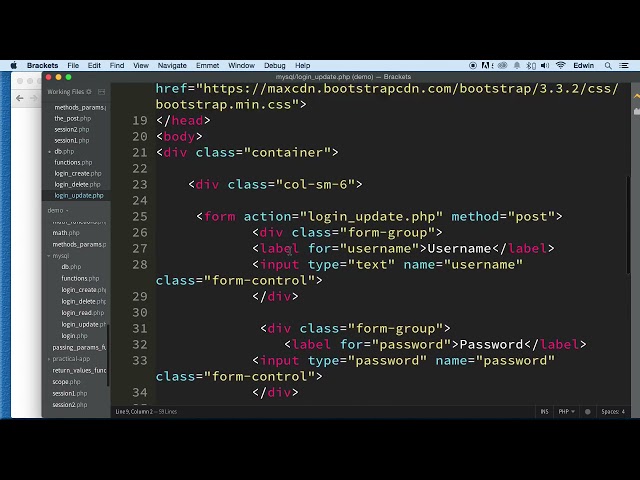640x480 pixels.
Task: Select the_post.php in Working Files
Action: click(x=73, y=118)
